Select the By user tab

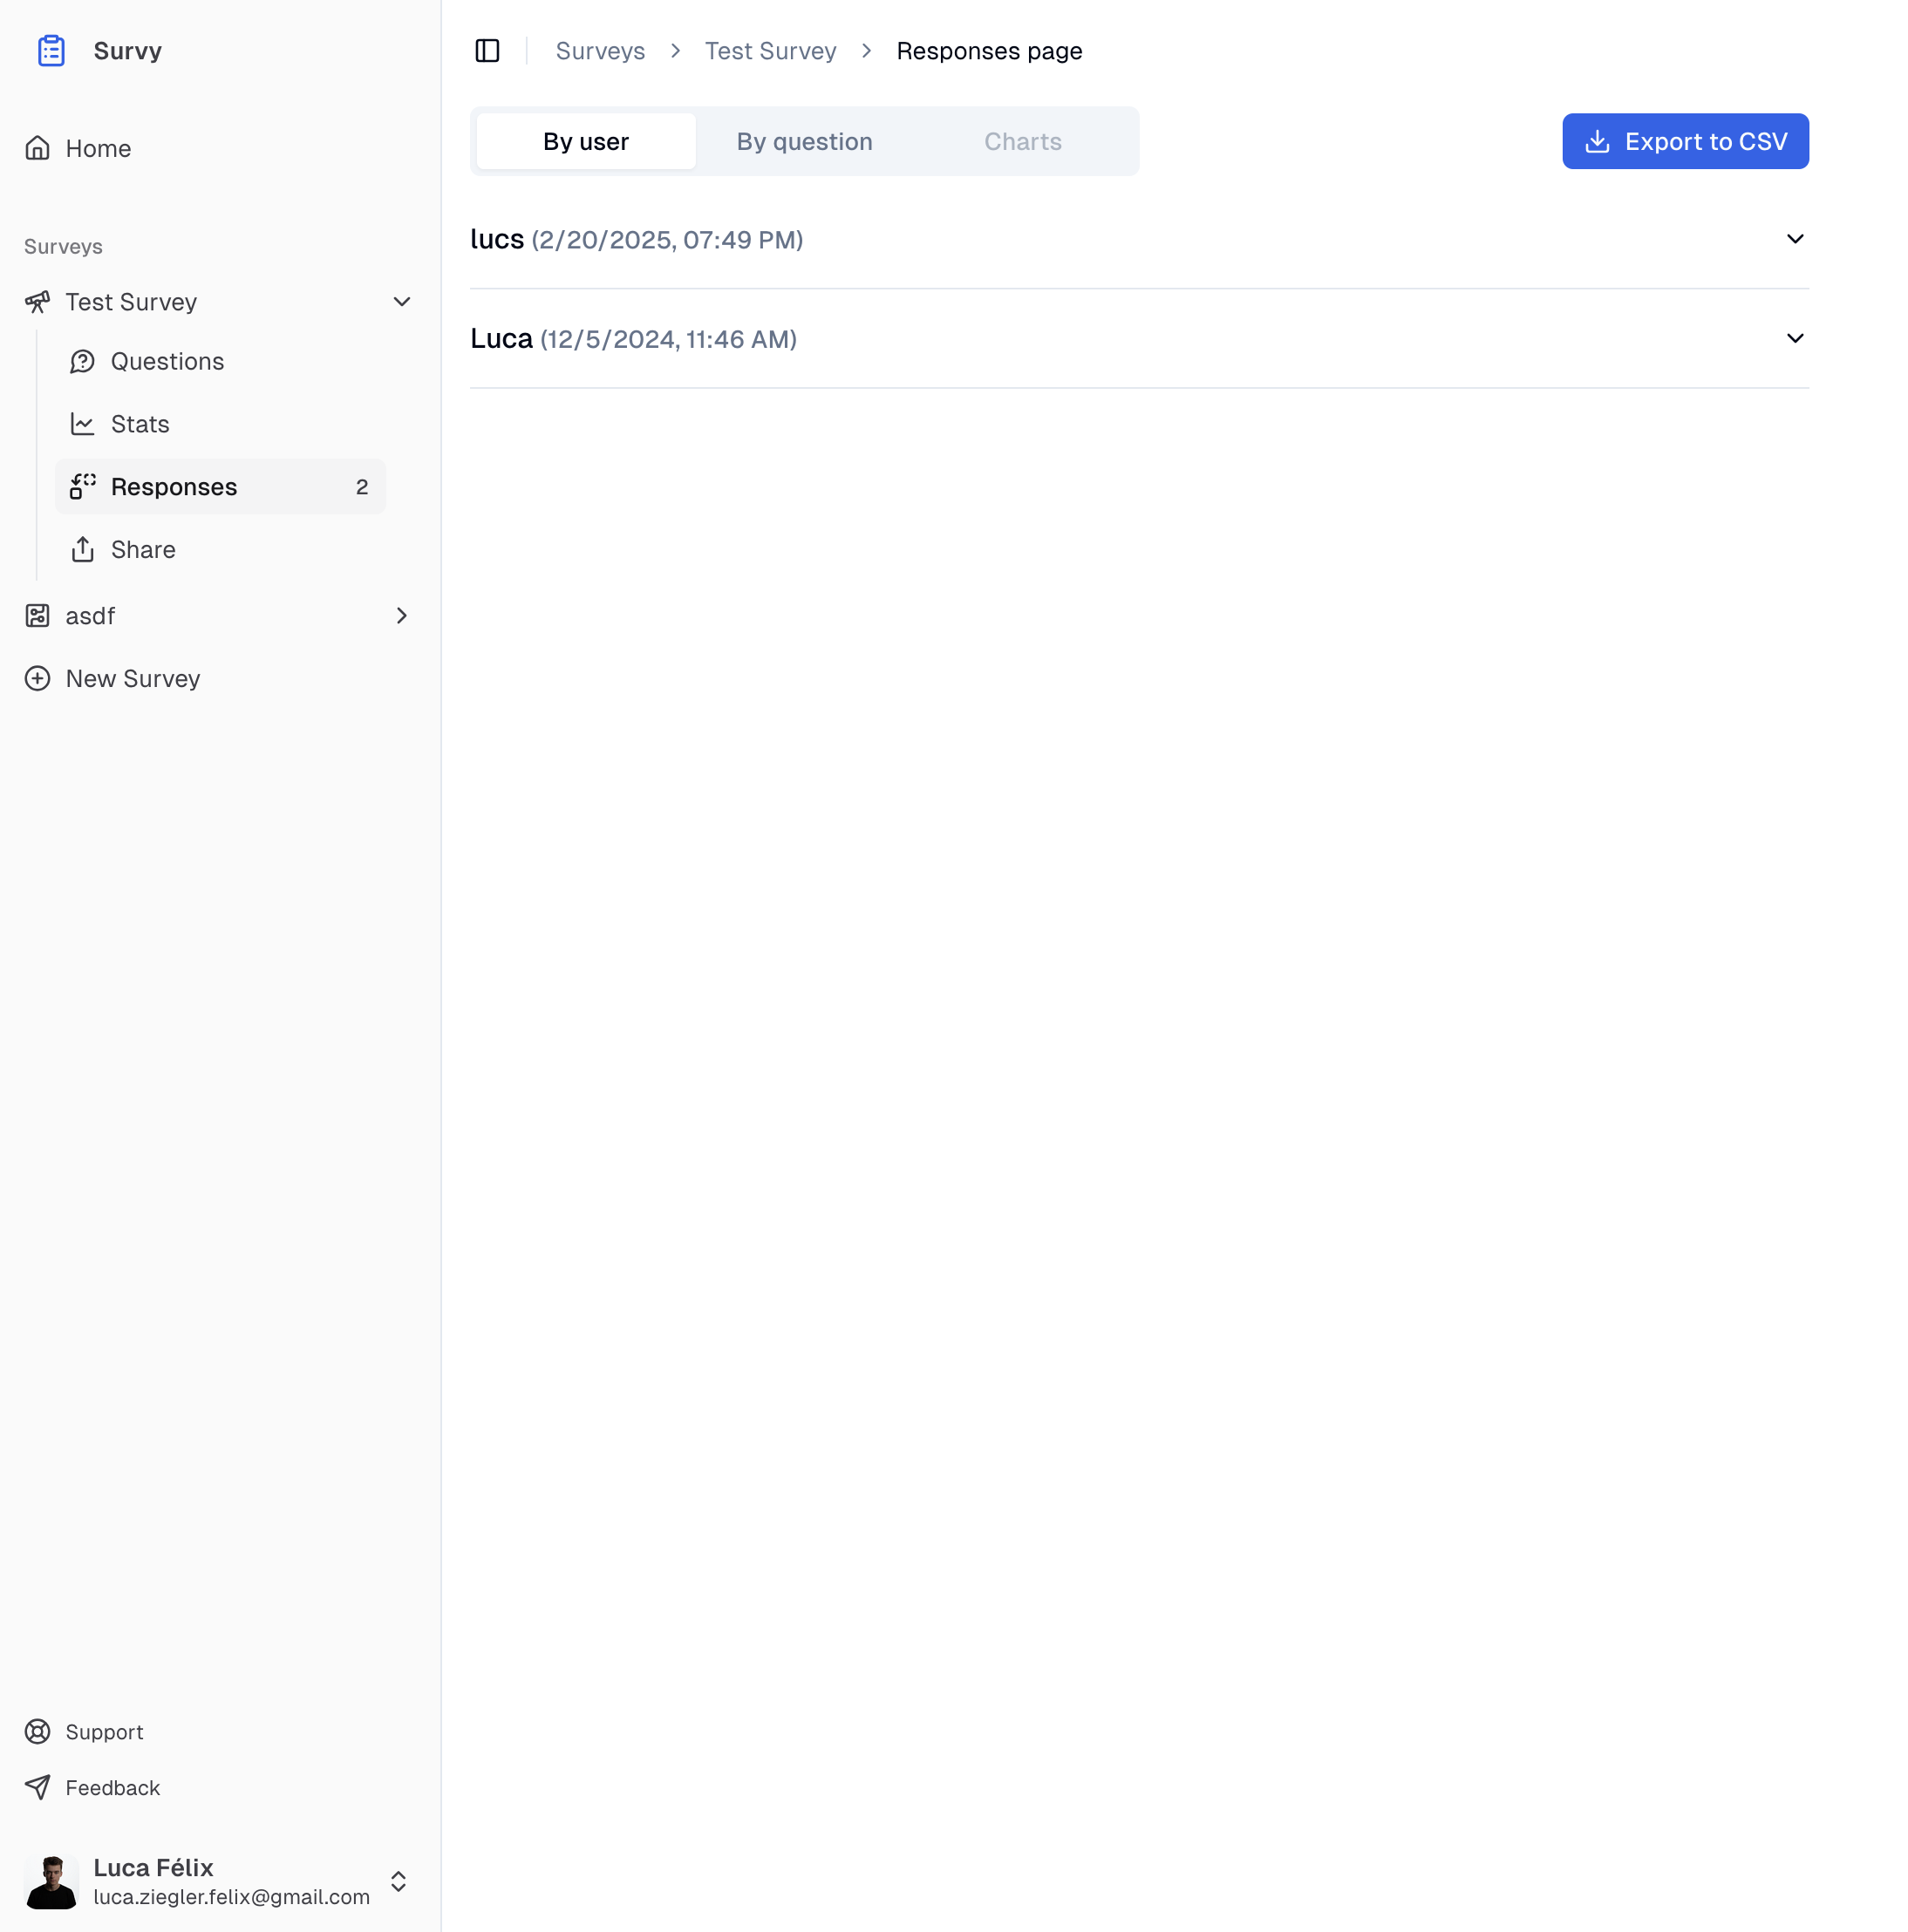(585, 141)
